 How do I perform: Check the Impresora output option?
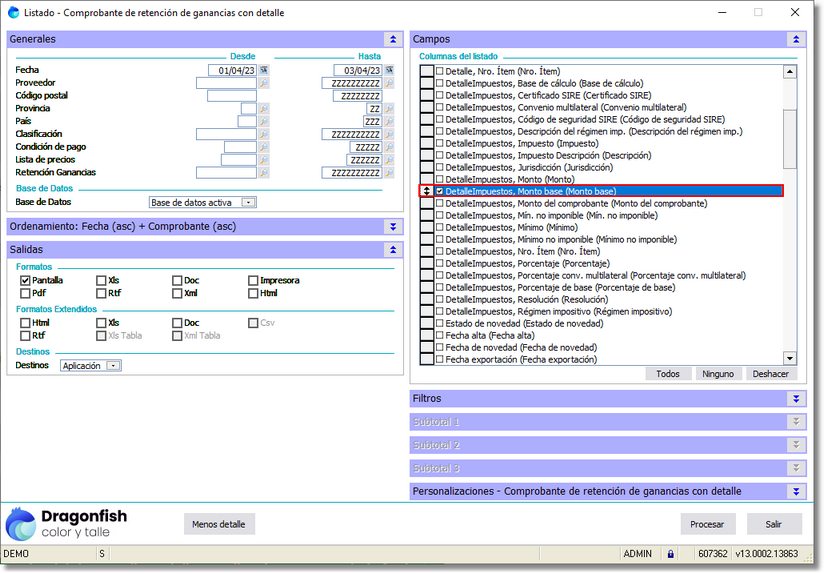[x=253, y=281]
